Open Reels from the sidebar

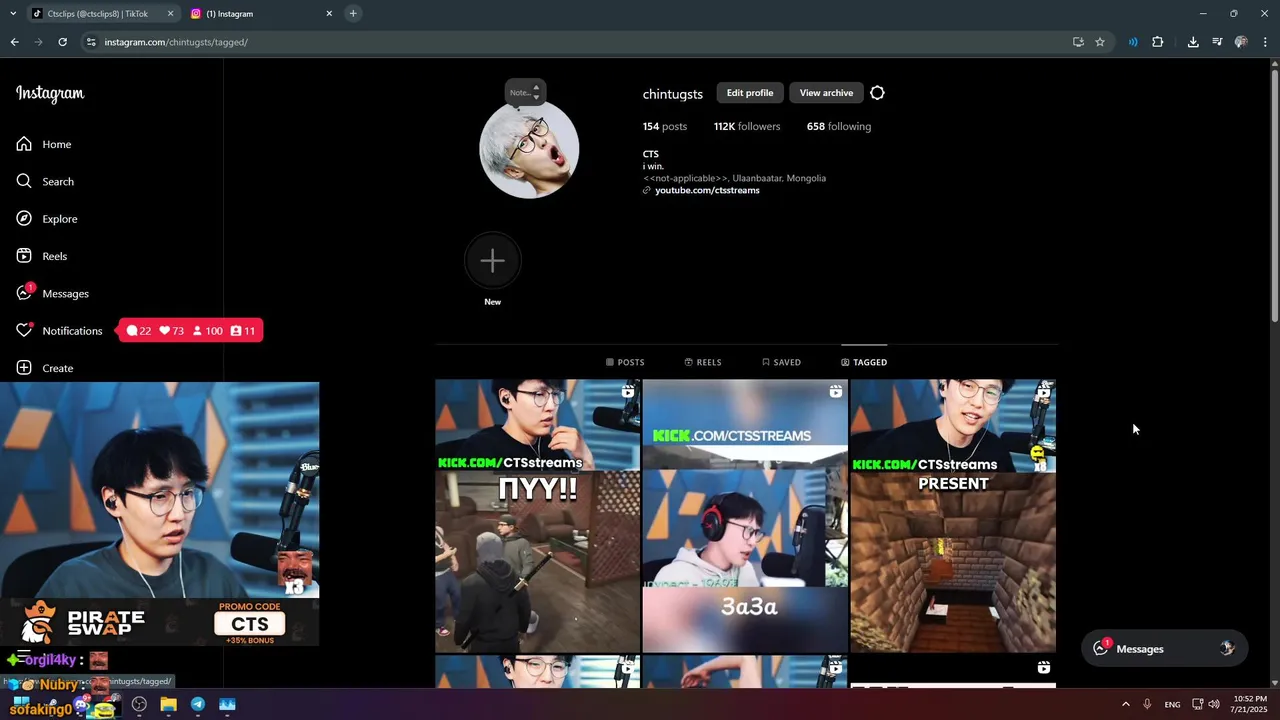coord(42,256)
